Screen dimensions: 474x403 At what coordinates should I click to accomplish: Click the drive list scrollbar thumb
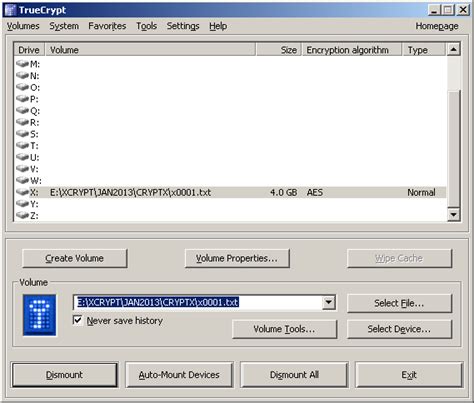pyautogui.click(x=453, y=148)
